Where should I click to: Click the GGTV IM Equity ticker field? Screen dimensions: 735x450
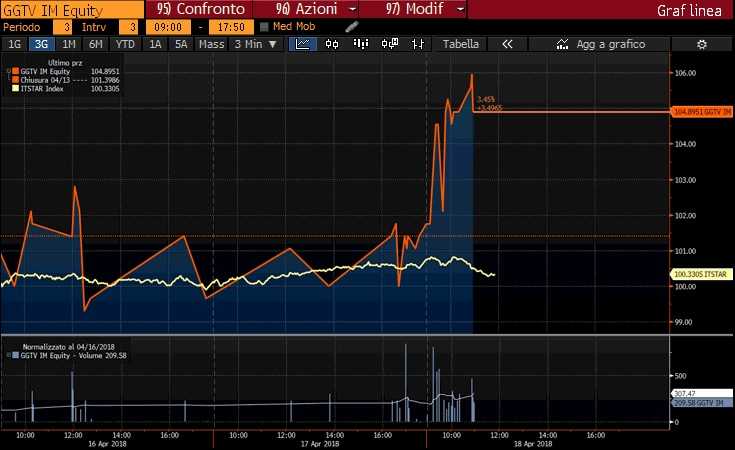point(72,9)
